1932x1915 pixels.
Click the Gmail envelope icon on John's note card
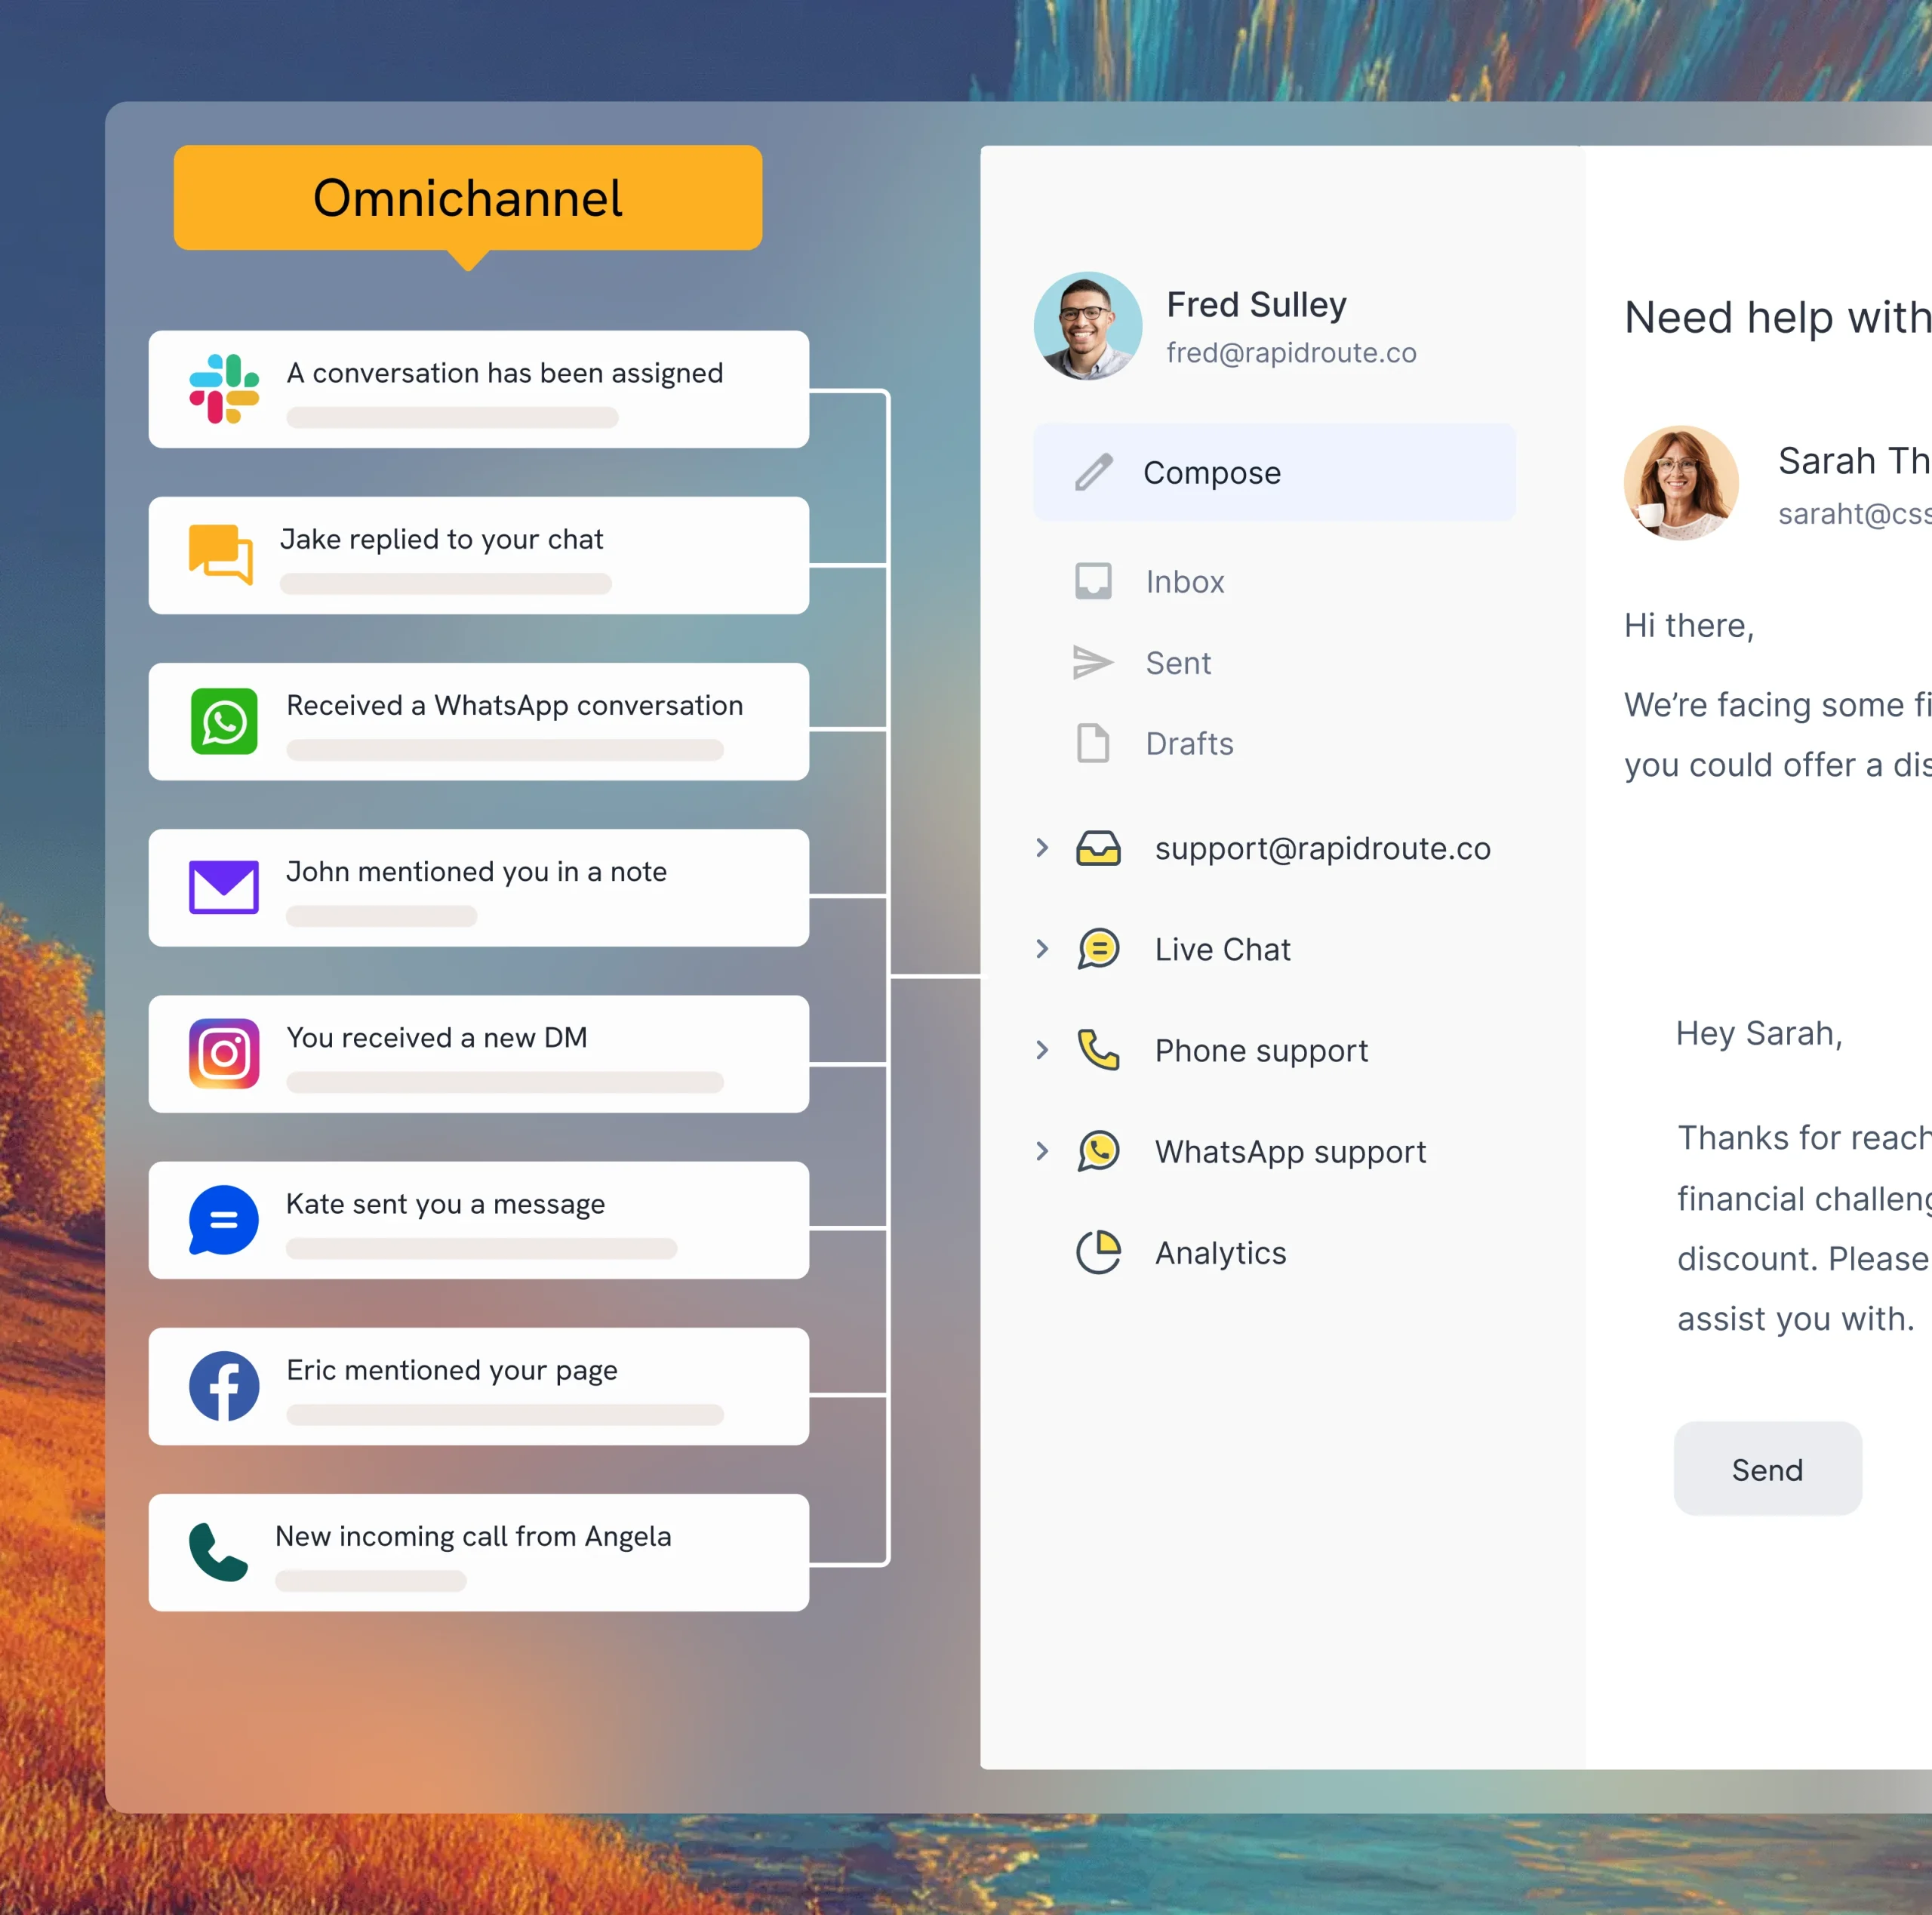224,887
